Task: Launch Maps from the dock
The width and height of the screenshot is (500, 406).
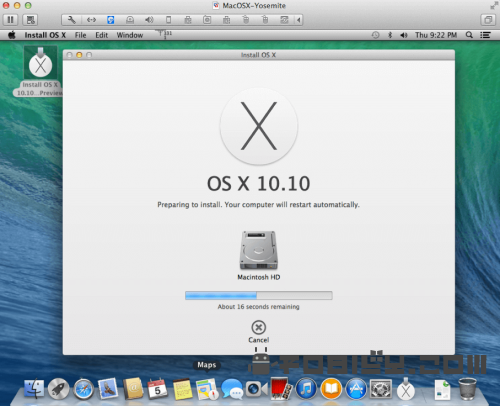Action: [207, 389]
